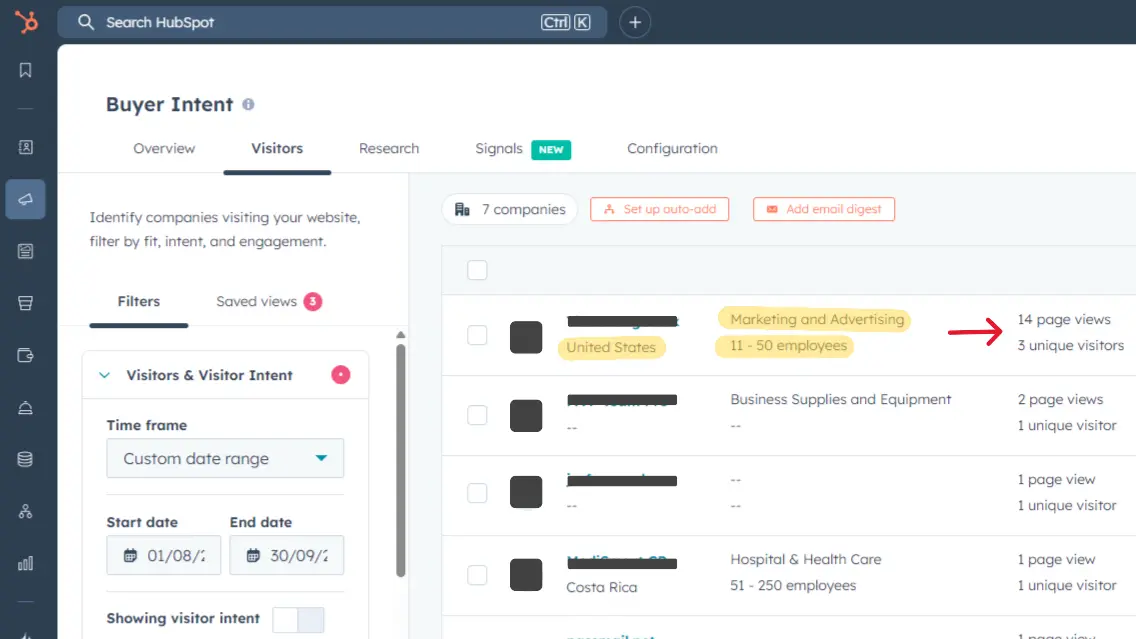Open the Custom date range dropdown
This screenshot has height=639, width=1136.
coord(225,459)
